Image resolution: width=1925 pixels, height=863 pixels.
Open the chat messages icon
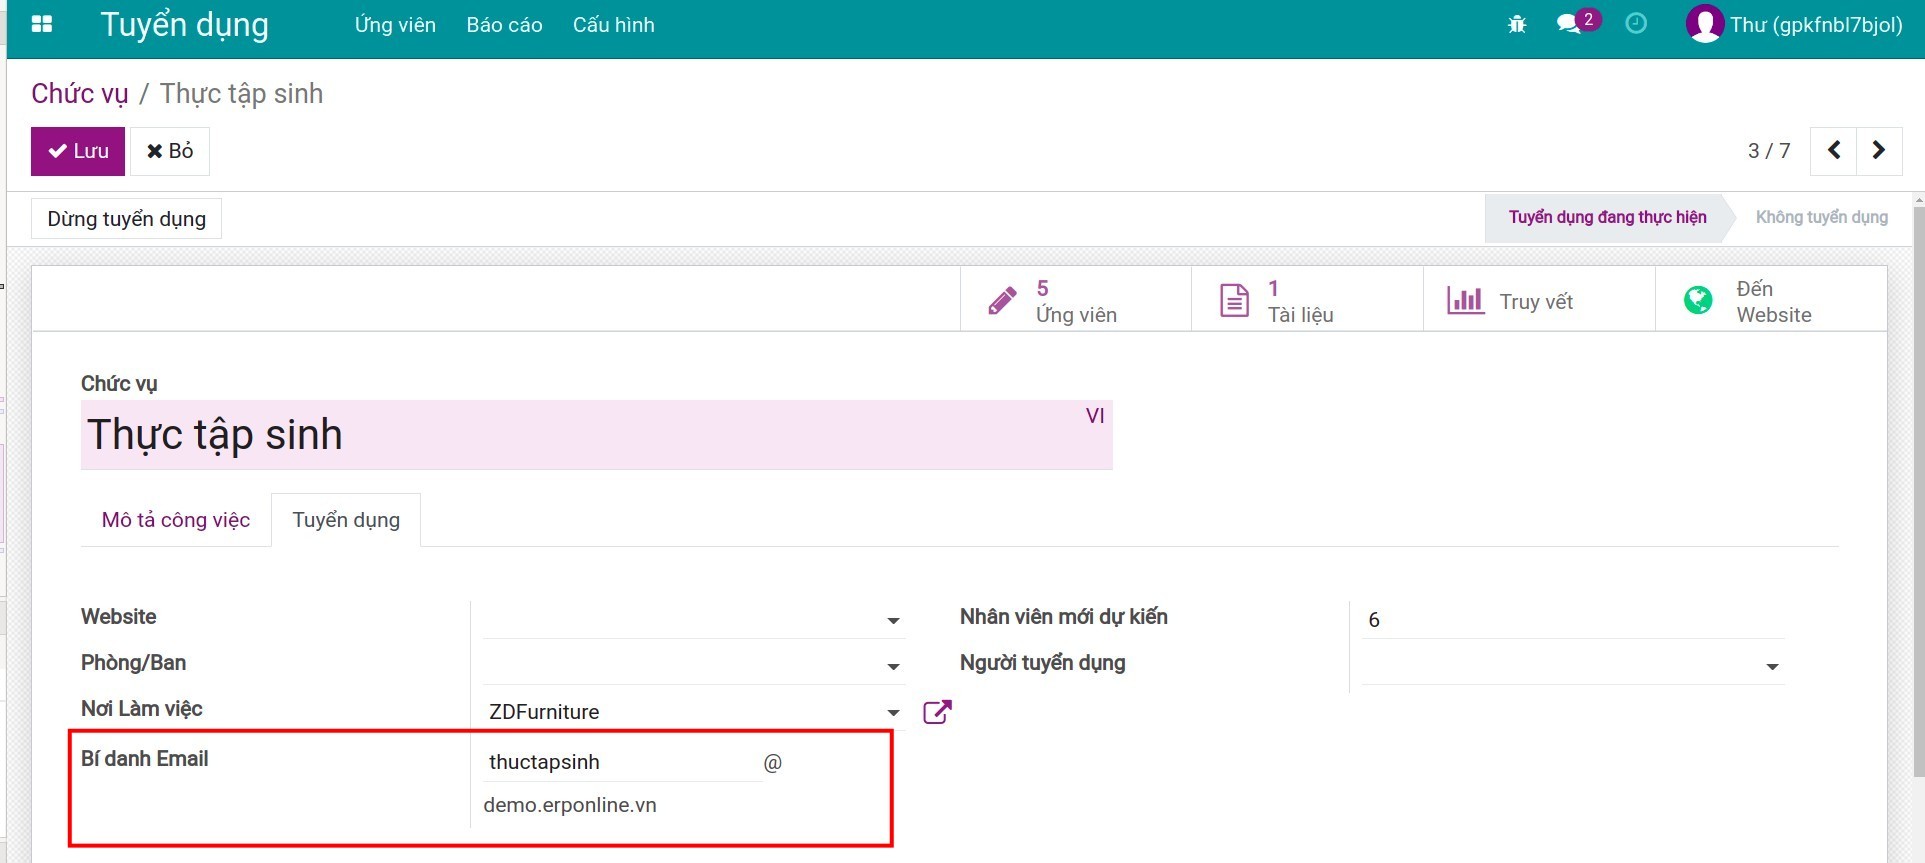coord(1569,24)
